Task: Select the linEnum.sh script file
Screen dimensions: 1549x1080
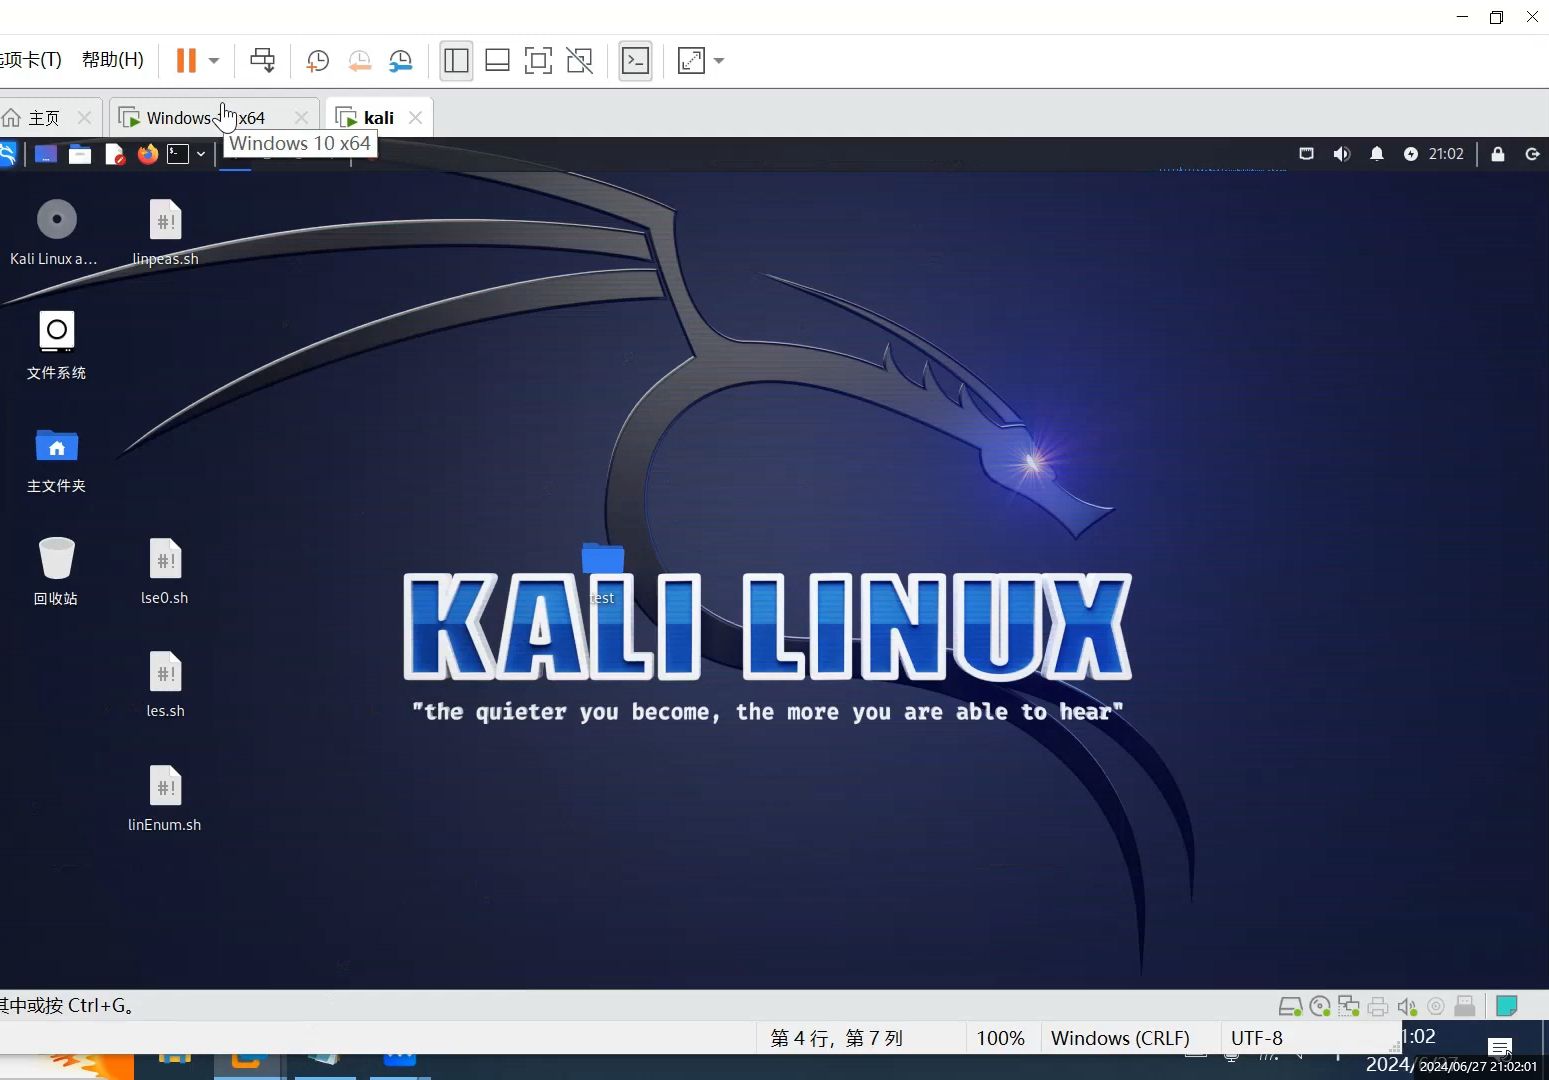Action: [165, 798]
